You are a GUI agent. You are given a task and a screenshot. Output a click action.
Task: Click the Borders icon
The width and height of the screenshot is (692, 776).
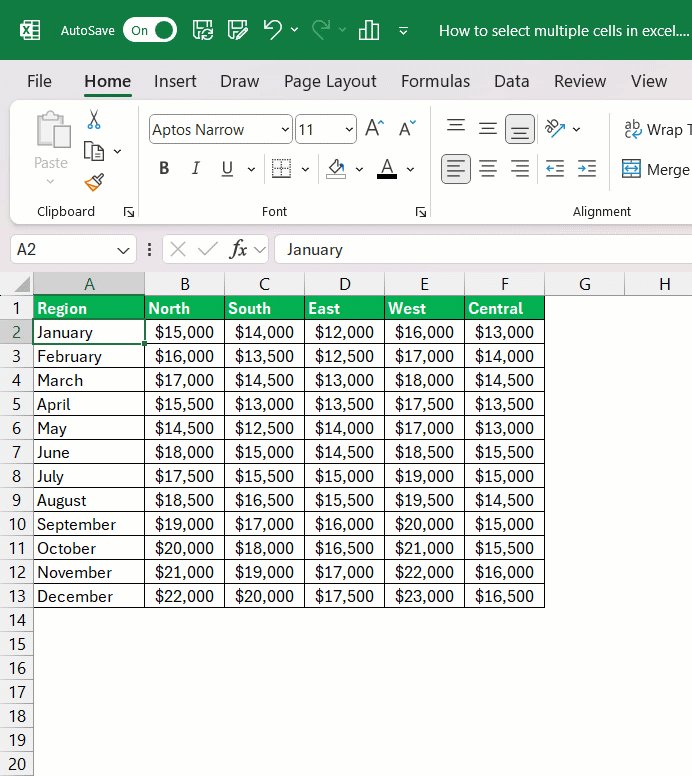281,169
